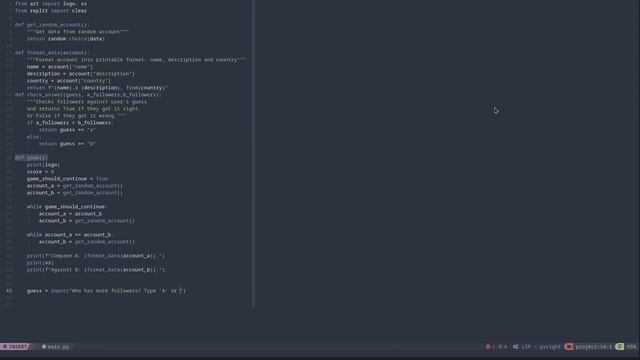The width and height of the screenshot is (640, 360).
Task: Click the 'and returns True if they got it right' line
Action: [x=84, y=109]
